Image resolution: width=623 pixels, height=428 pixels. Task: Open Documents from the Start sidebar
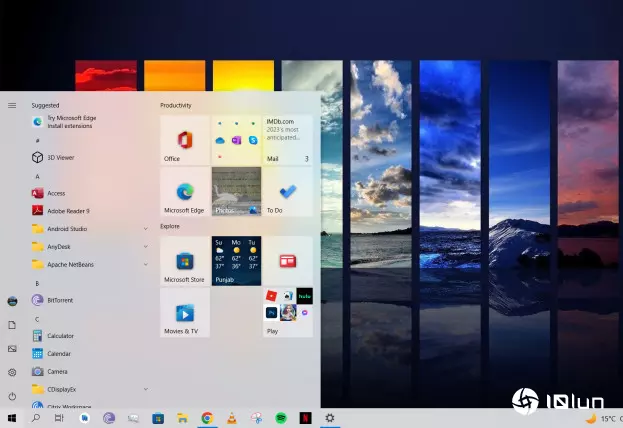coord(12,325)
